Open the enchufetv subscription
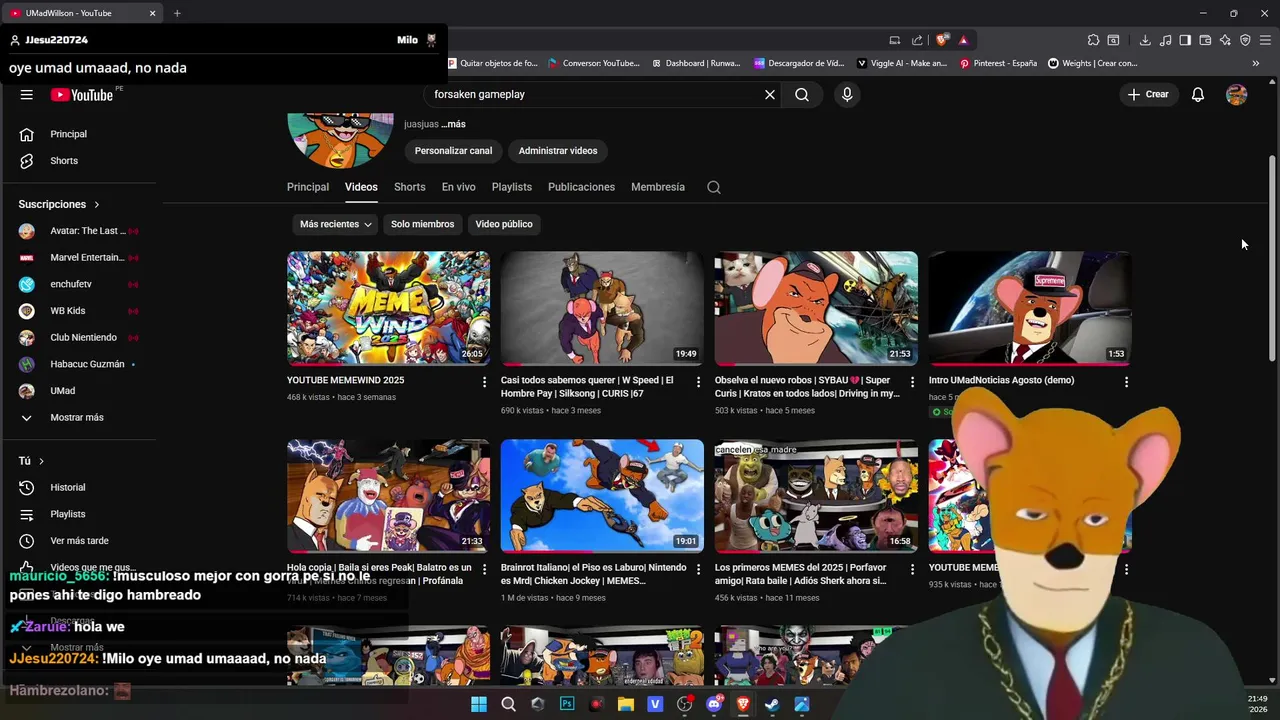The image size is (1280, 720). (77, 284)
